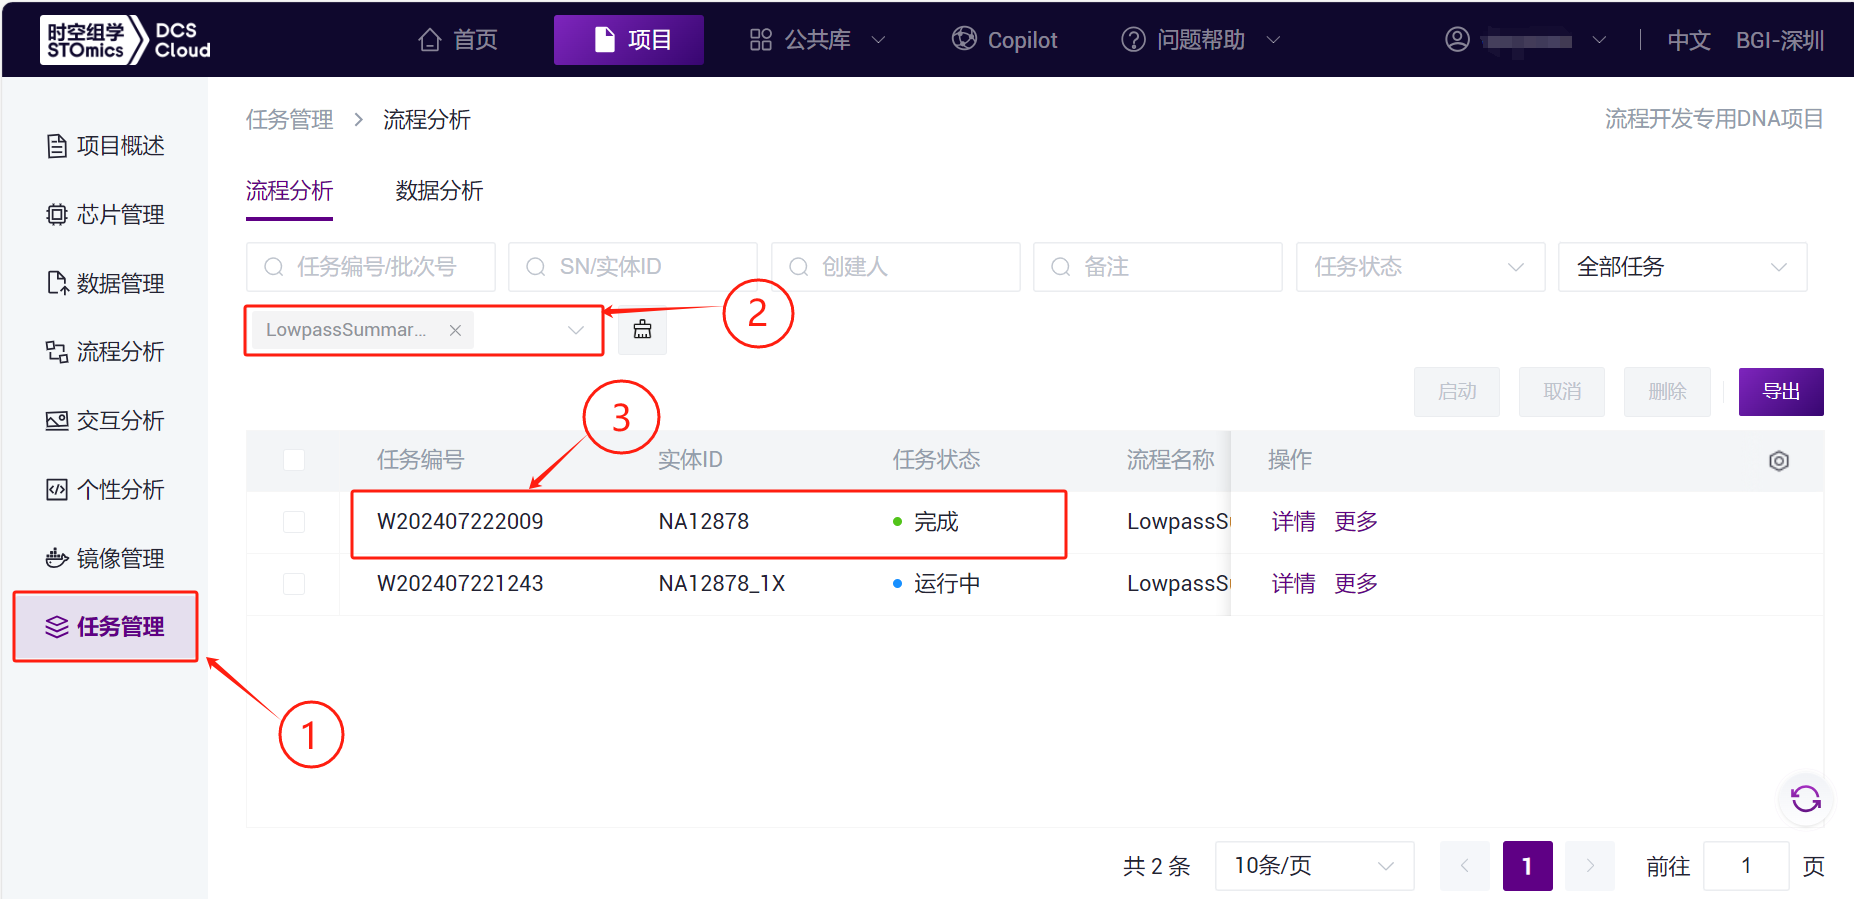1854x899 pixels.
Task: Switch to the 数据分析 tab
Action: pos(439,191)
